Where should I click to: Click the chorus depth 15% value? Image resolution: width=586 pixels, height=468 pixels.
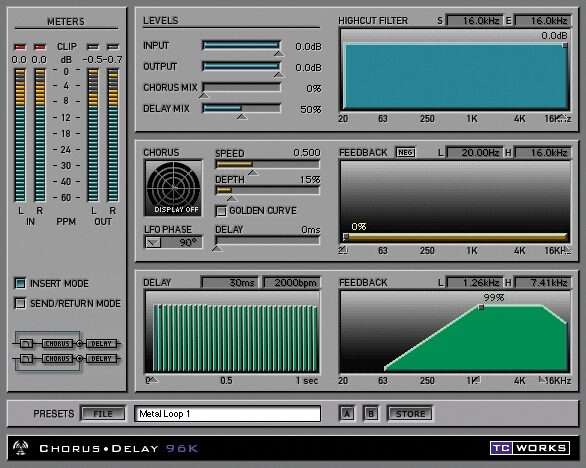(310, 179)
